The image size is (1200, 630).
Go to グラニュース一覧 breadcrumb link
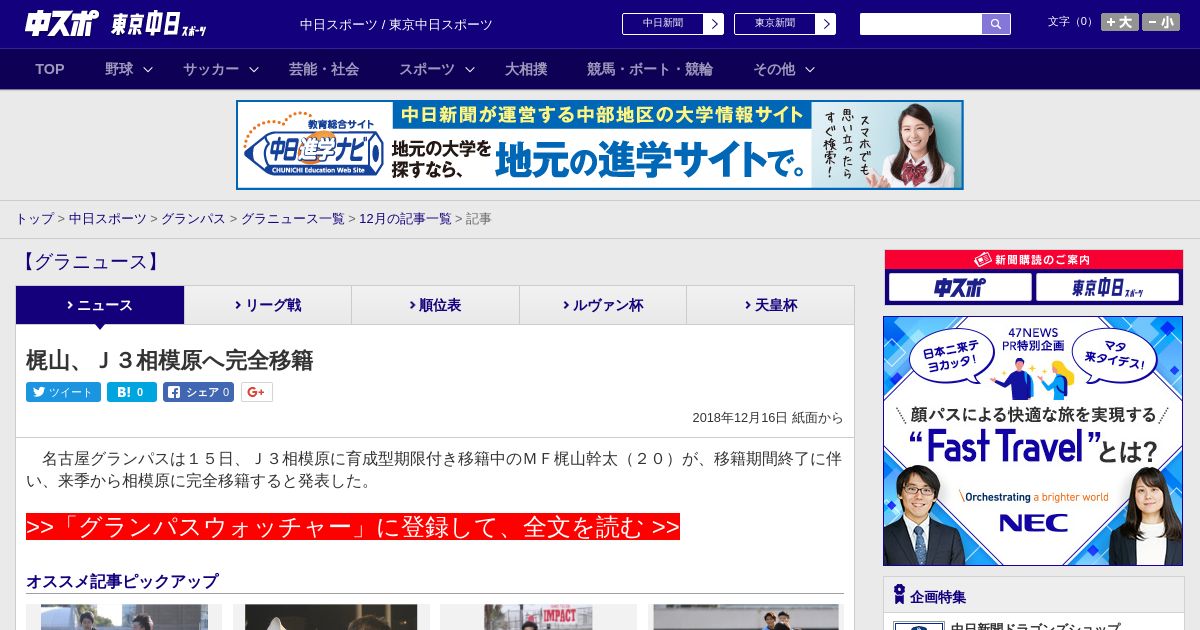point(293,219)
